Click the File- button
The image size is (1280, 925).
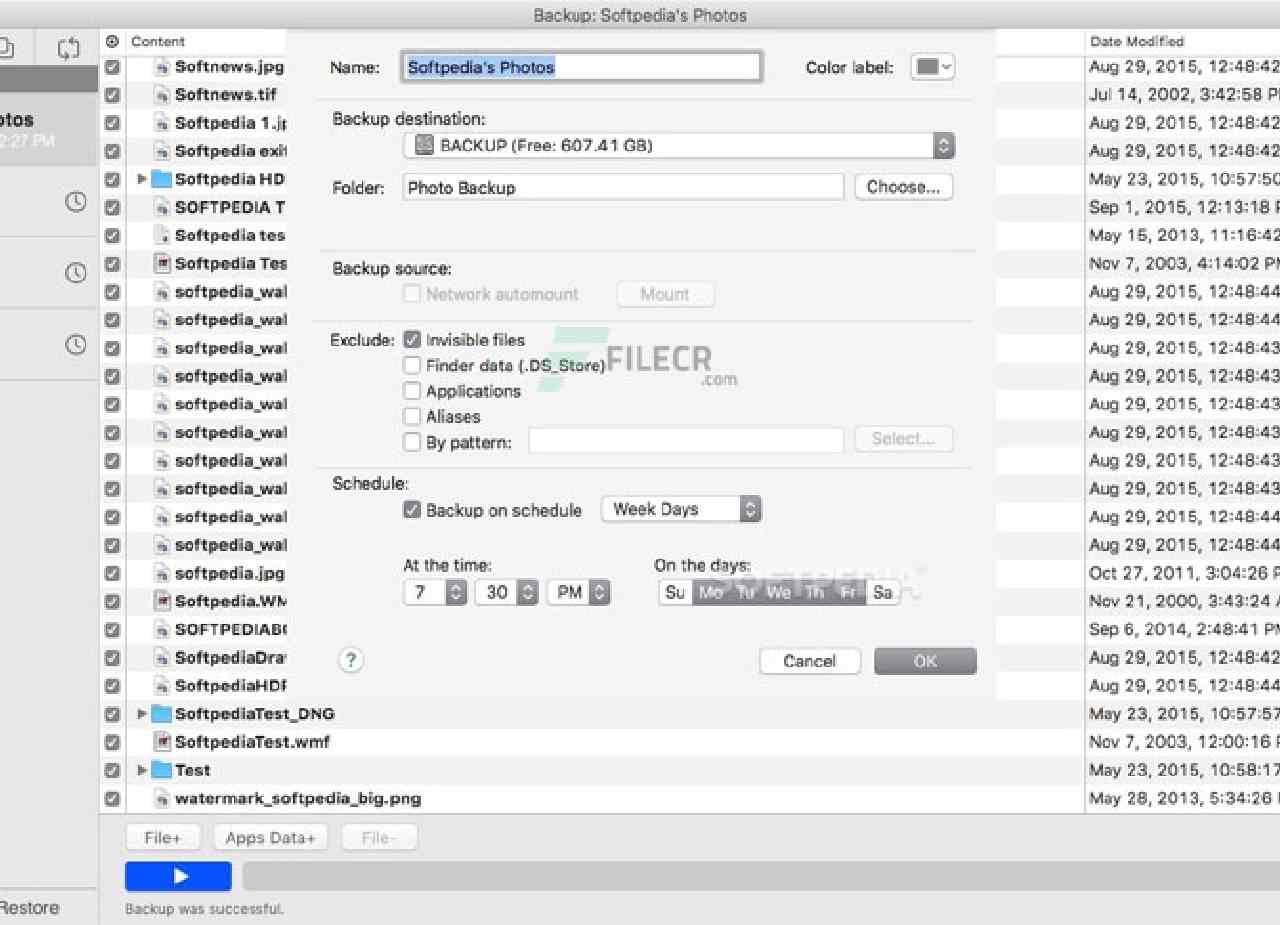click(x=379, y=838)
